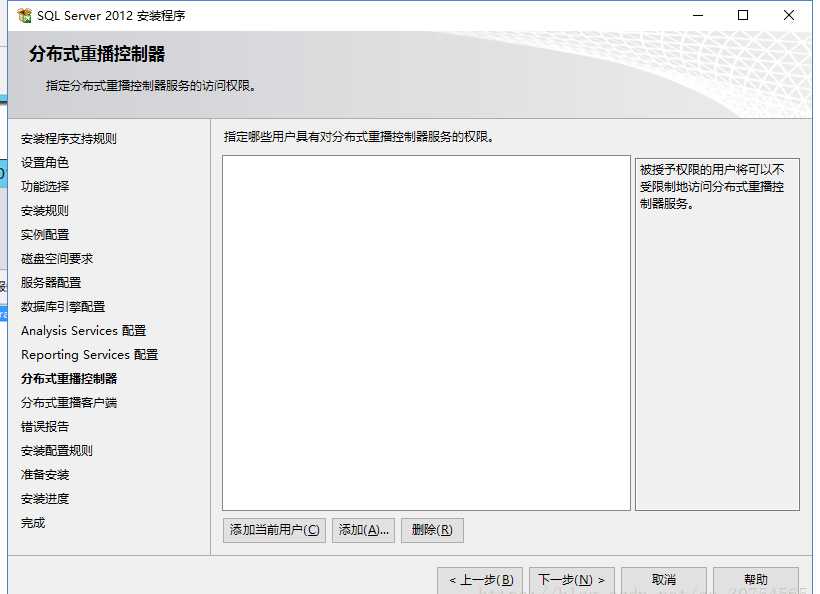
Task: Select the 功能选择 step in the sidebar
Action: (45, 187)
